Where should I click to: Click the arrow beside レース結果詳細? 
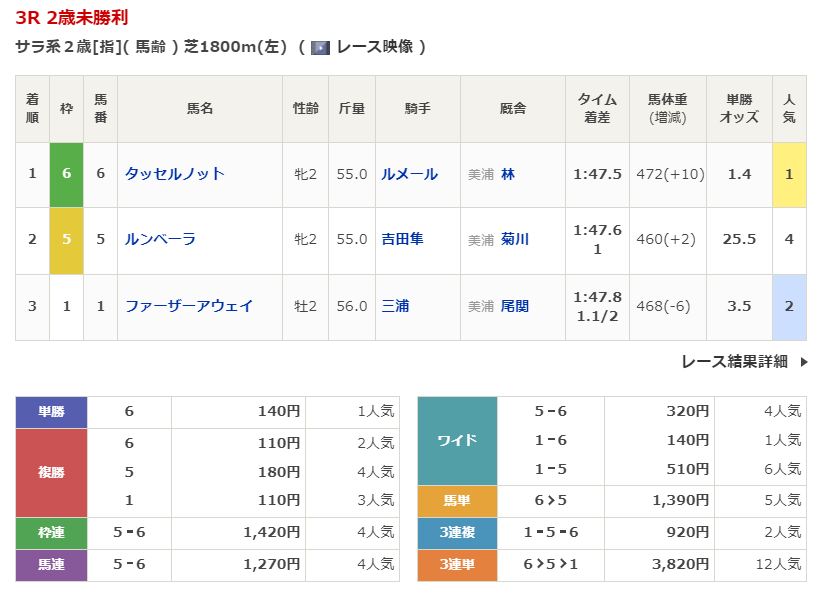803,362
